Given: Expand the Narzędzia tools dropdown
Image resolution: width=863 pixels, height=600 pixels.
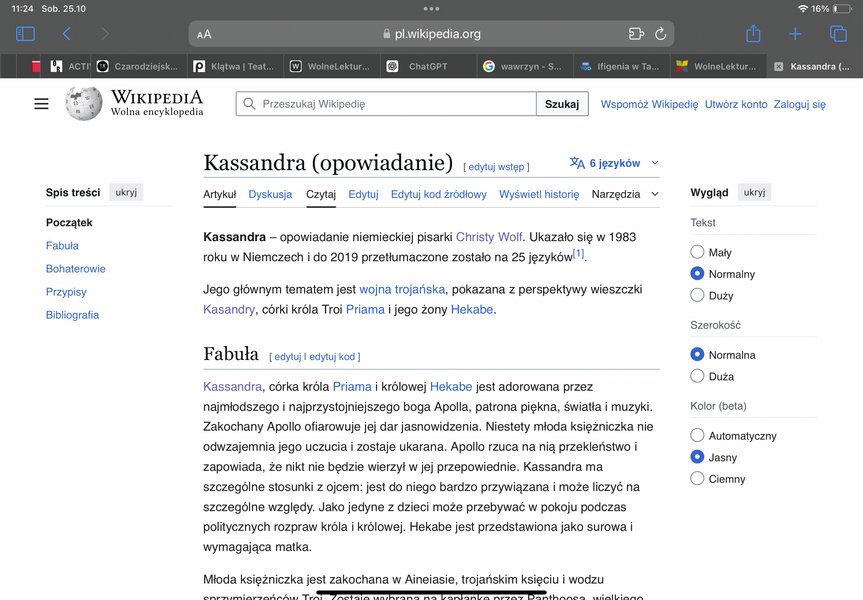Looking at the screenshot, I should point(625,194).
